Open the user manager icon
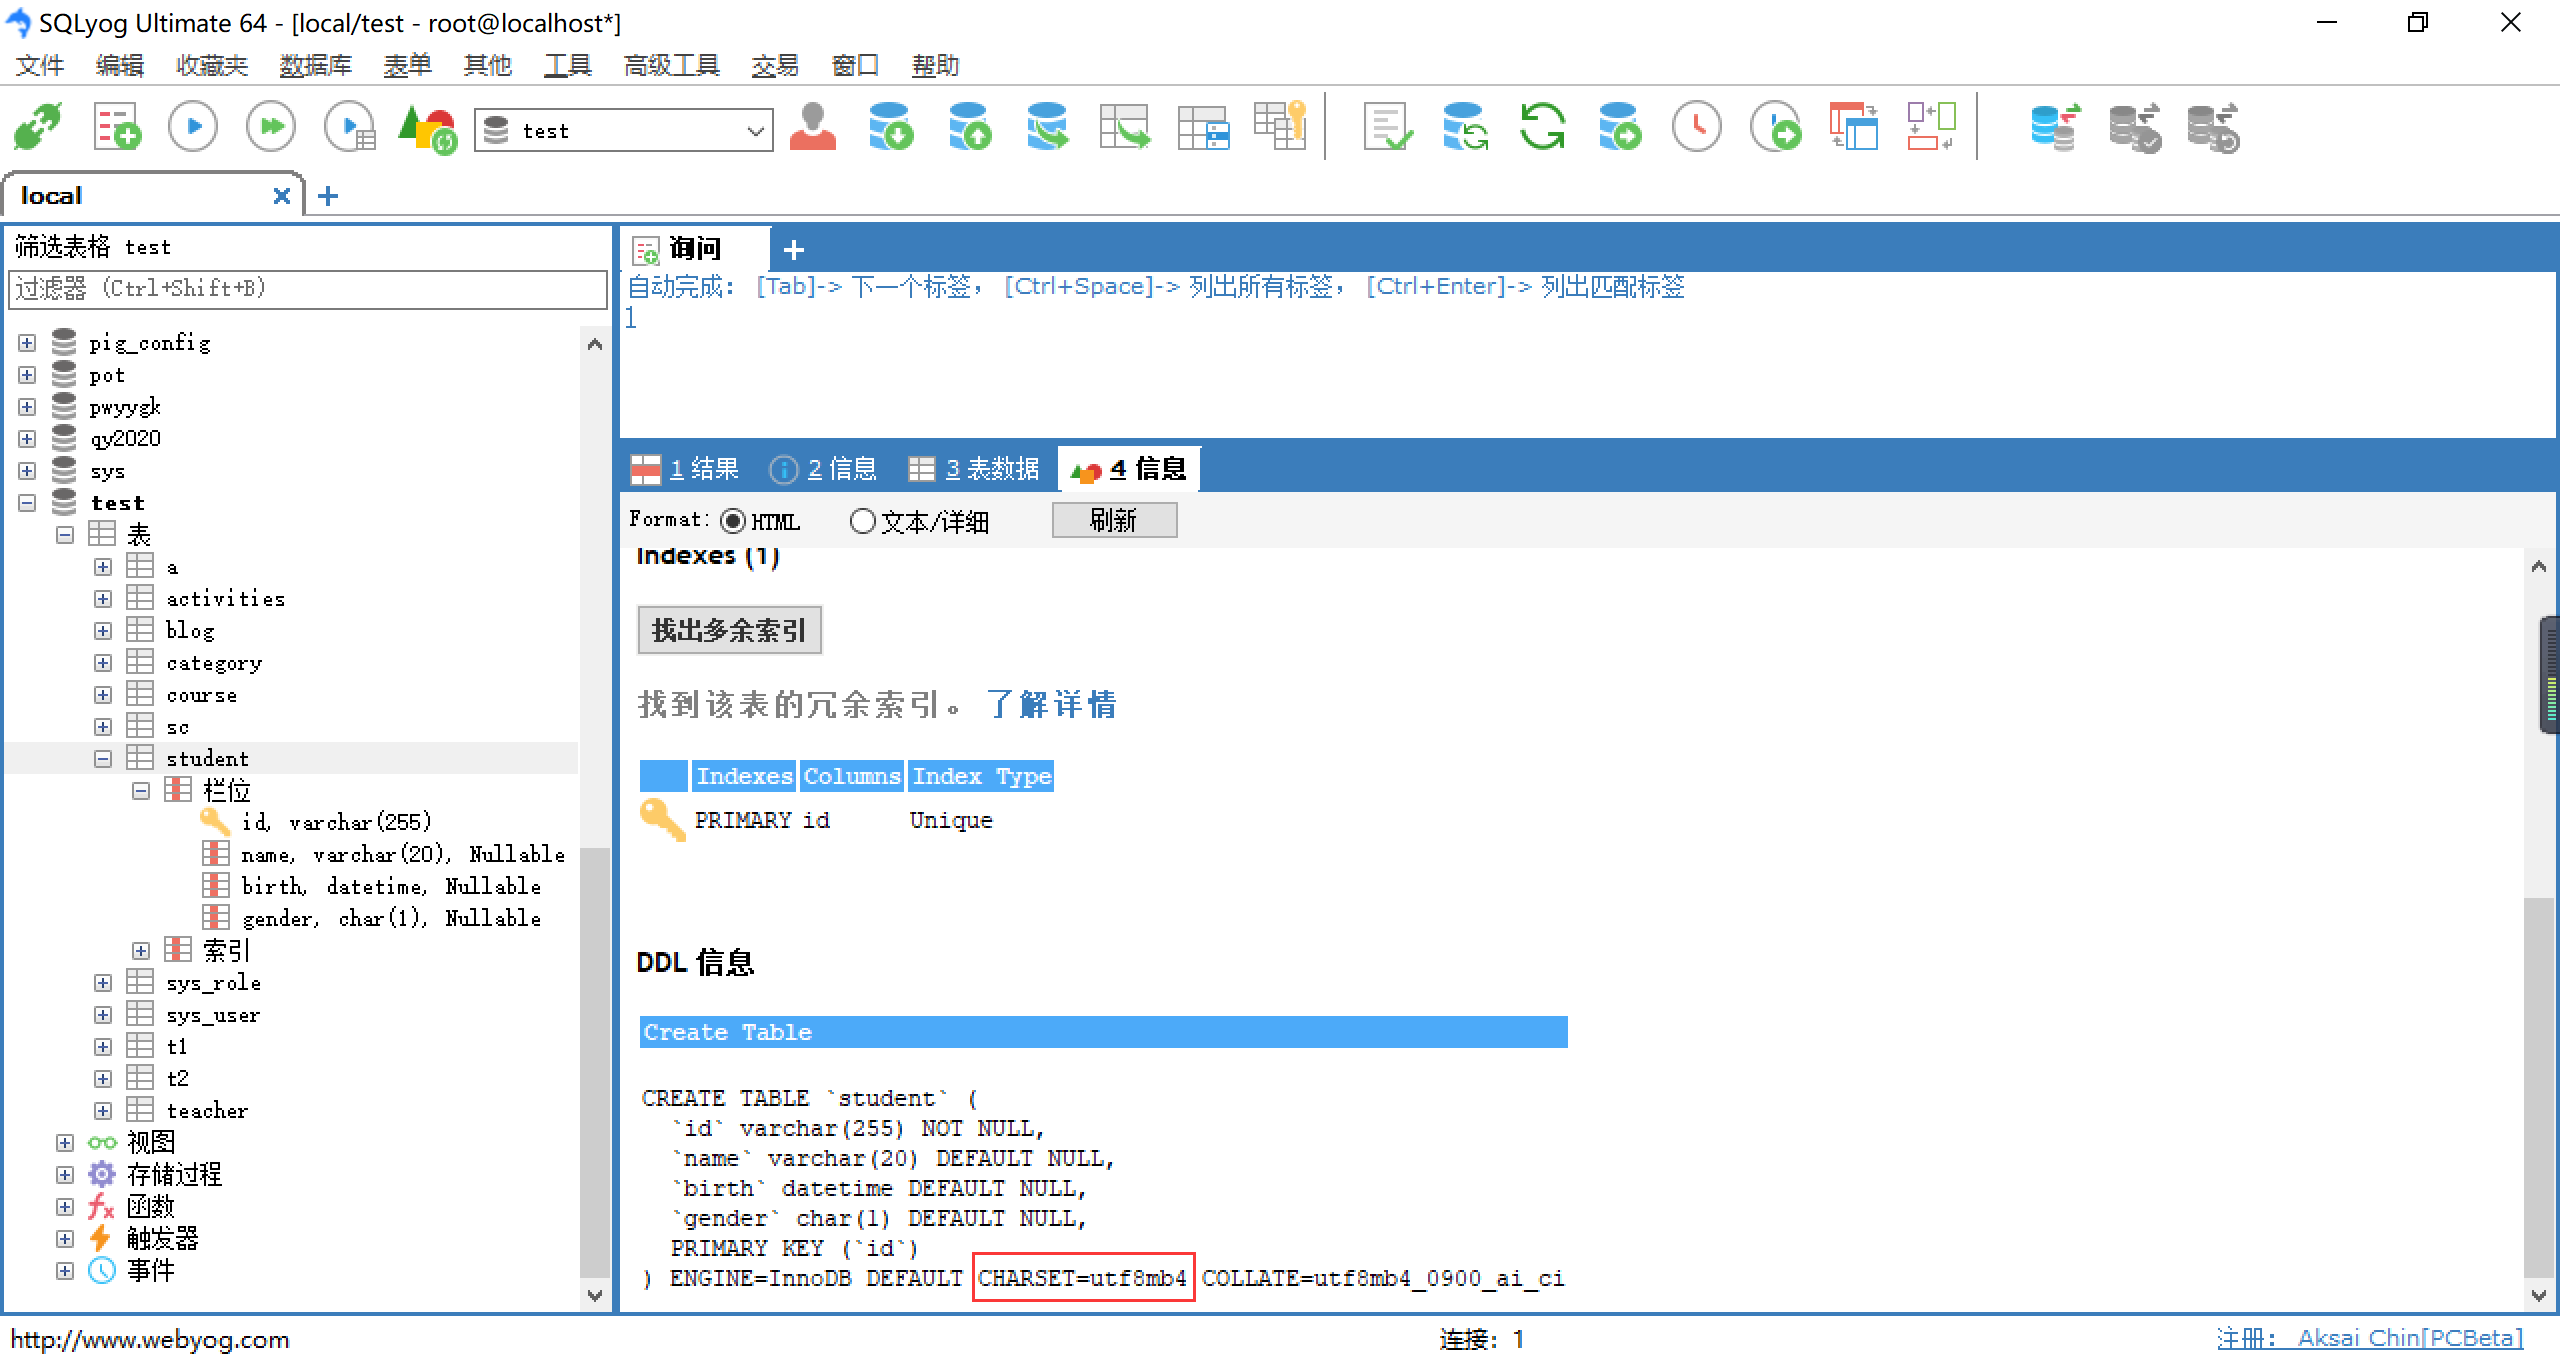Image resolution: width=2560 pixels, height=1360 pixels. (x=812, y=128)
